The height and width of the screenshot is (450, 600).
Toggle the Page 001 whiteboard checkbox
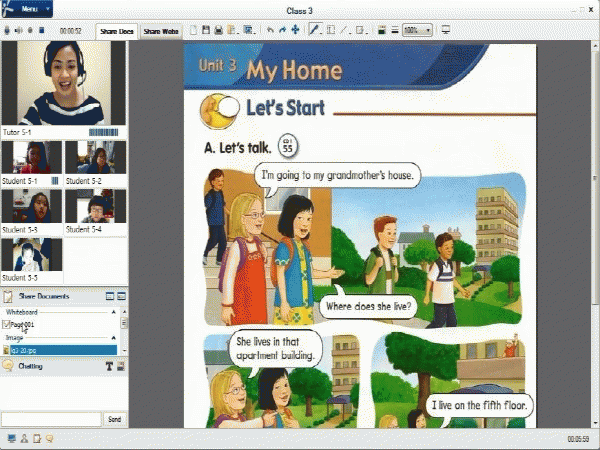[x=7, y=324]
